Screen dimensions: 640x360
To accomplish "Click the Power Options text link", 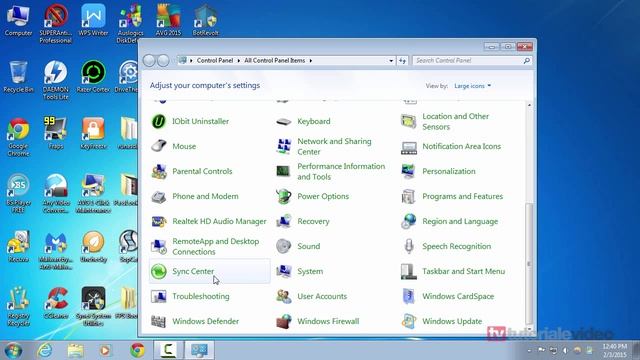I will click(x=323, y=196).
